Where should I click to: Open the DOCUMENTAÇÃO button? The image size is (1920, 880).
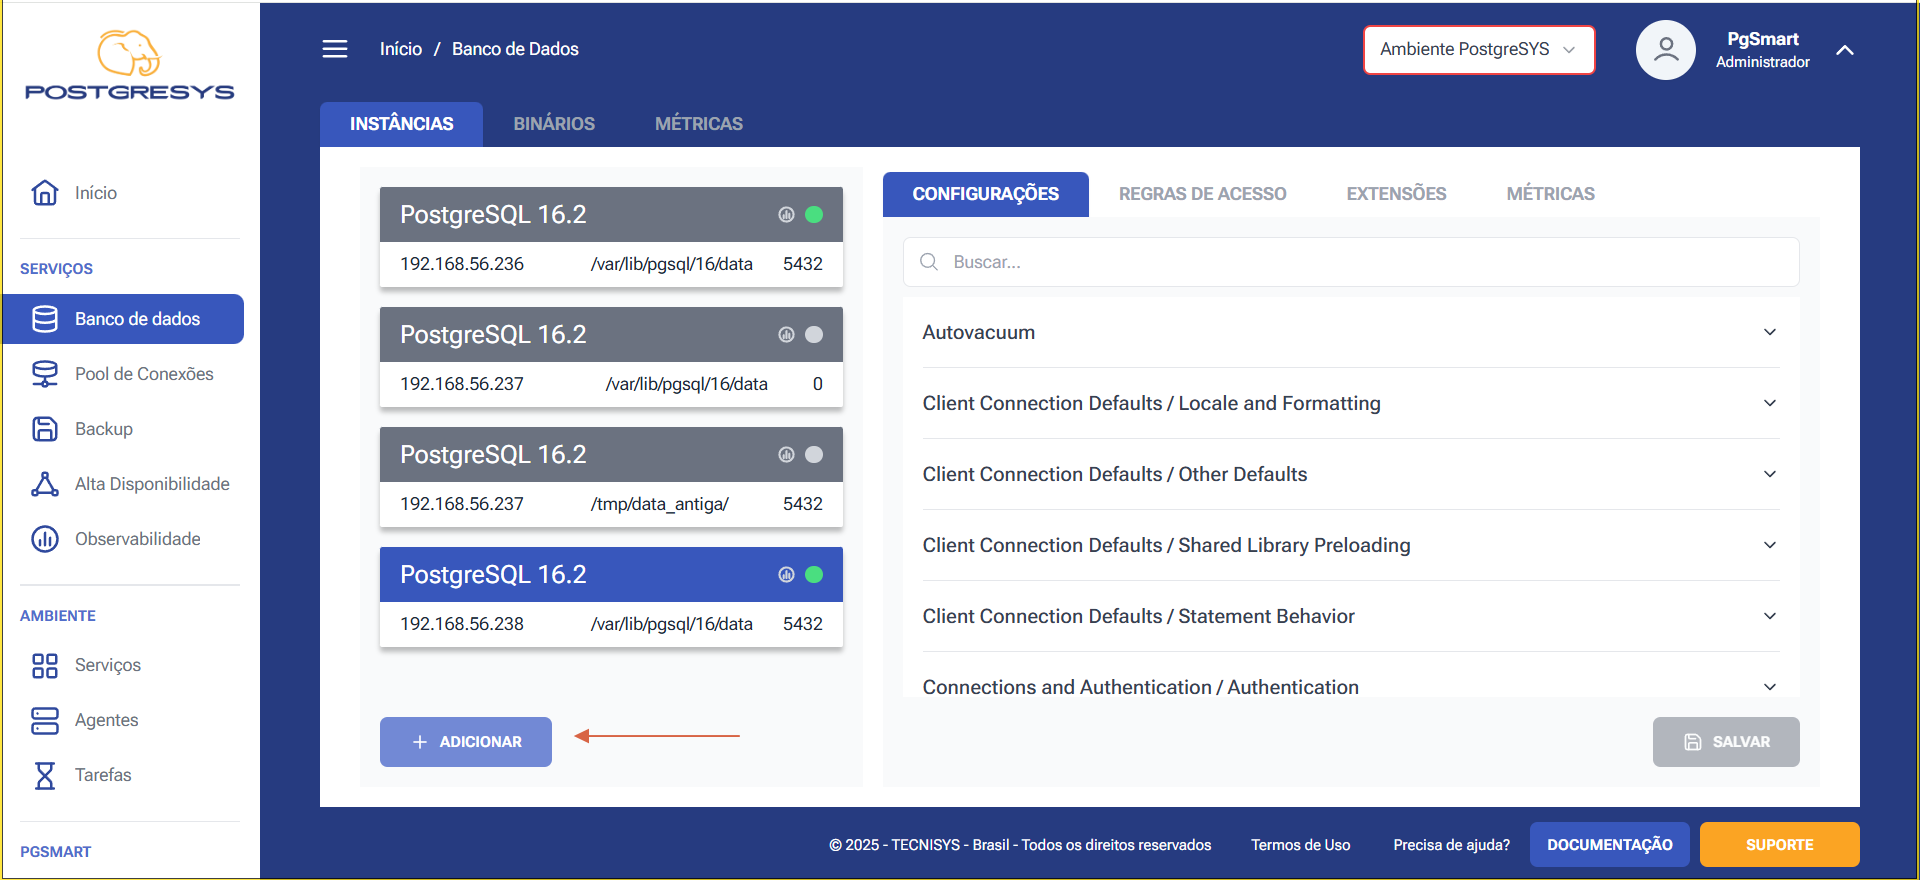1610,845
